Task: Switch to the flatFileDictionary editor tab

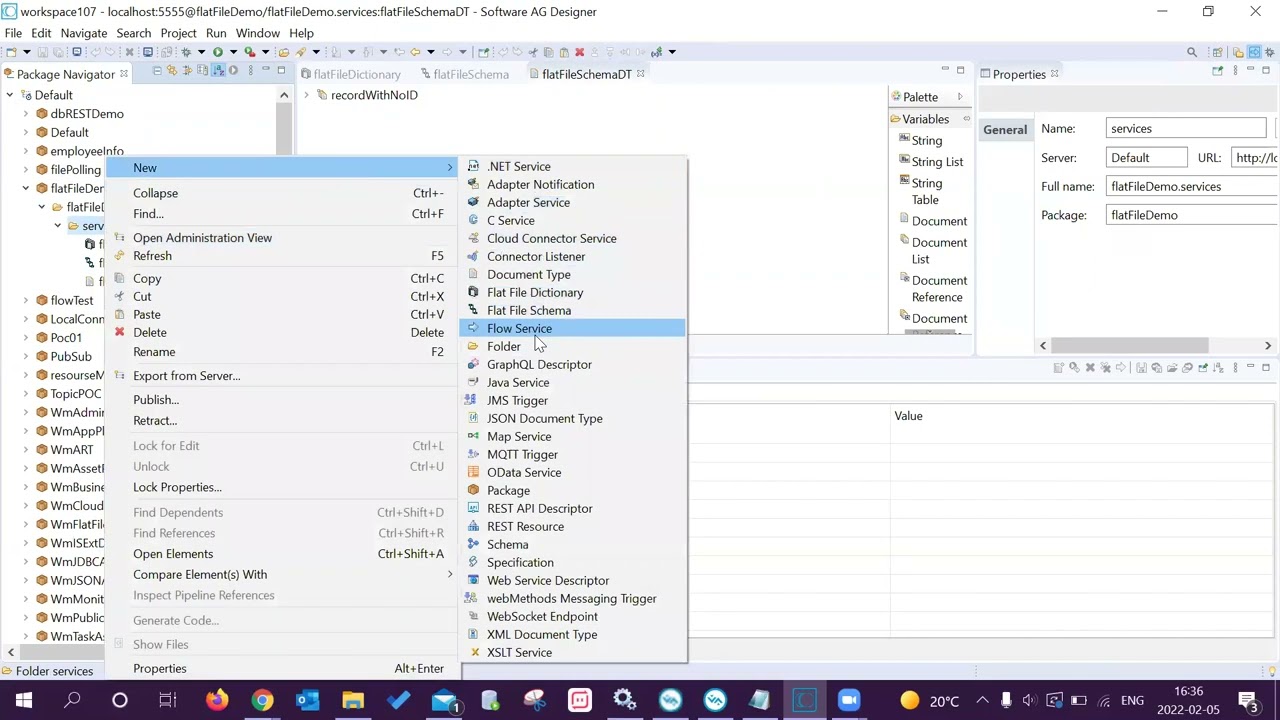Action: tap(349, 74)
